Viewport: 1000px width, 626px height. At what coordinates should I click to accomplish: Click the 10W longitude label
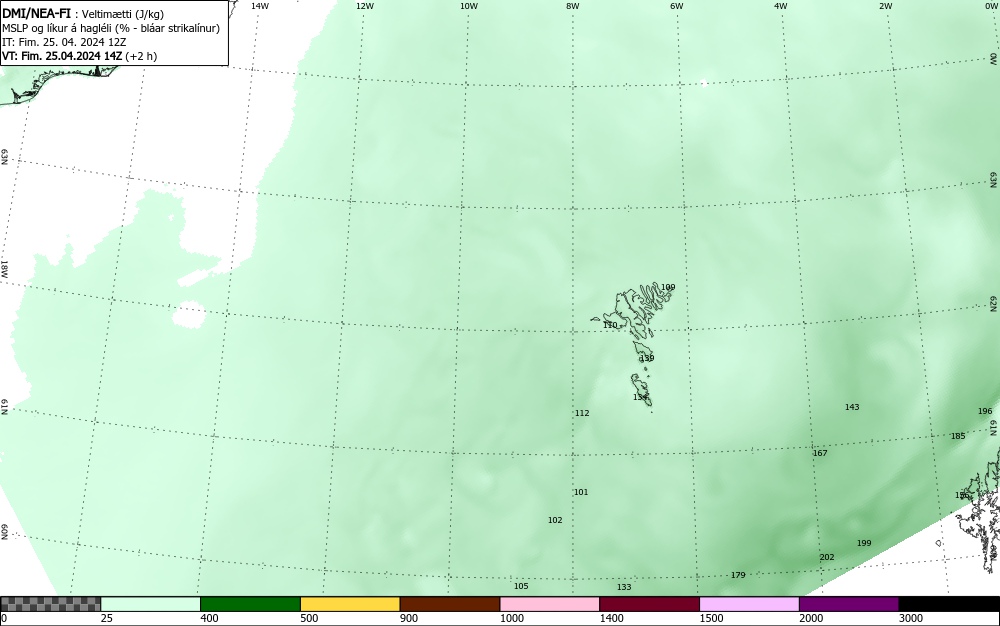click(x=469, y=6)
